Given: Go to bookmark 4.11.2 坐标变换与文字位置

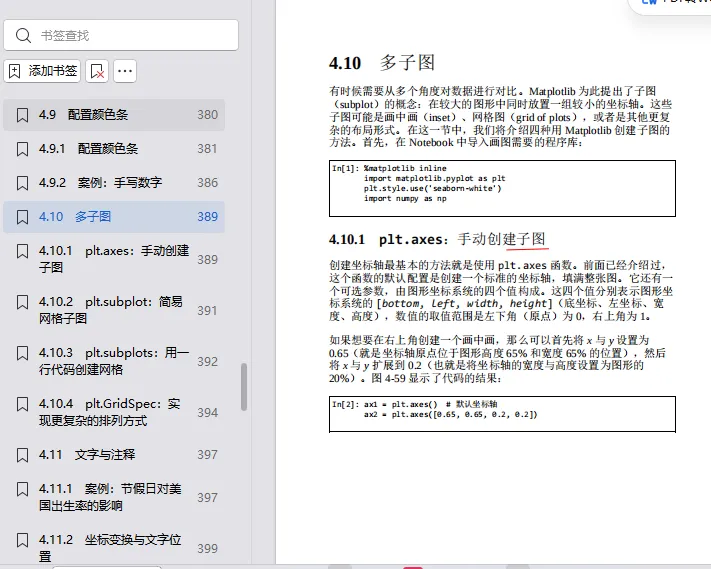Looking at the screenshot, I should pos(114,547).
